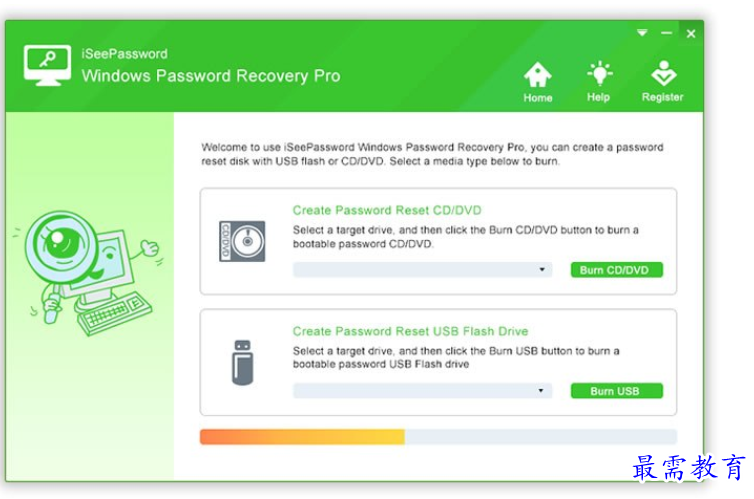
Task: Open the title bar dropdown triangle menu
Action: click(642, 33)
